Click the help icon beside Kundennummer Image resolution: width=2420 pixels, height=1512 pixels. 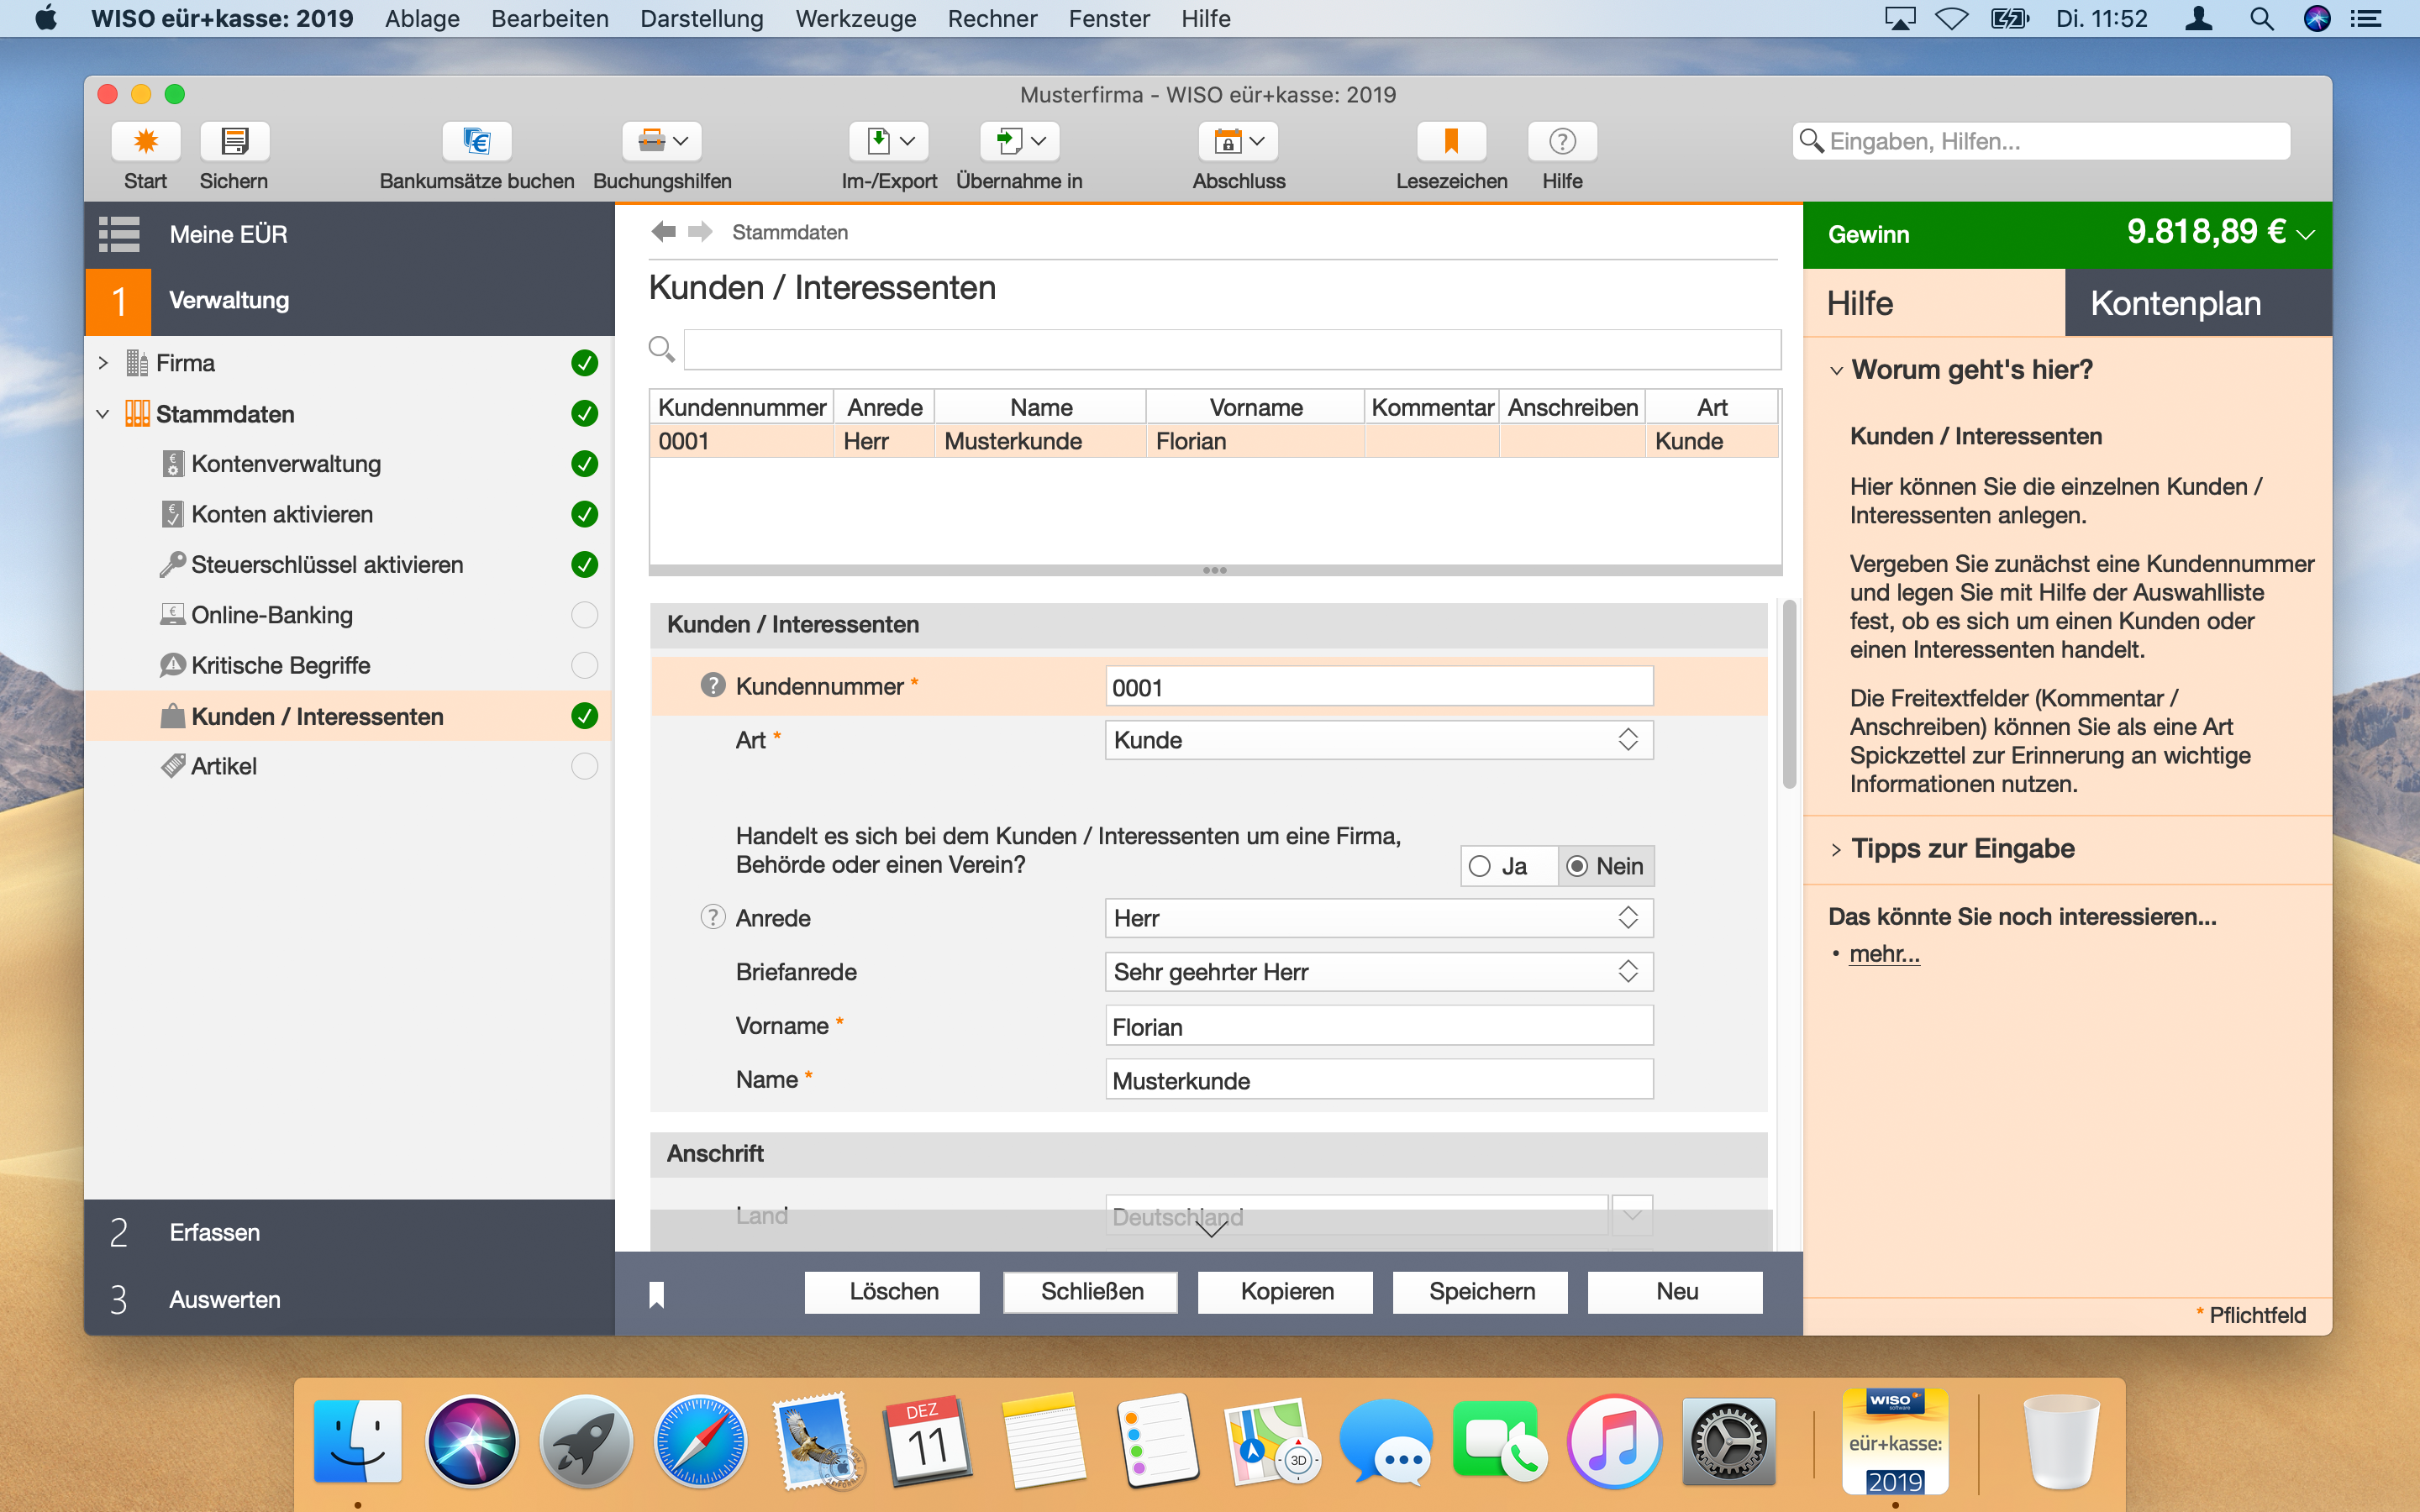tap(712, 686)
